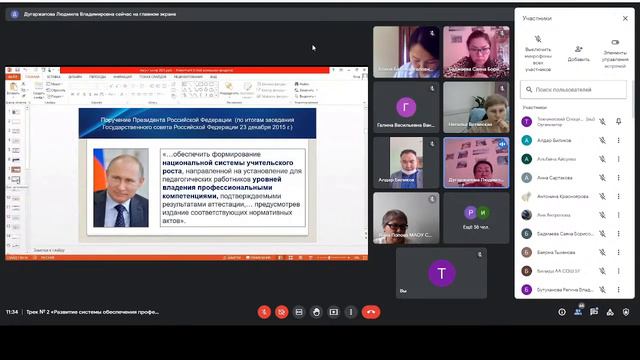The height and width of the screenshot is (360, 640).
Task: Mute all participants' microphones
Action: click(x=538, y=53)
